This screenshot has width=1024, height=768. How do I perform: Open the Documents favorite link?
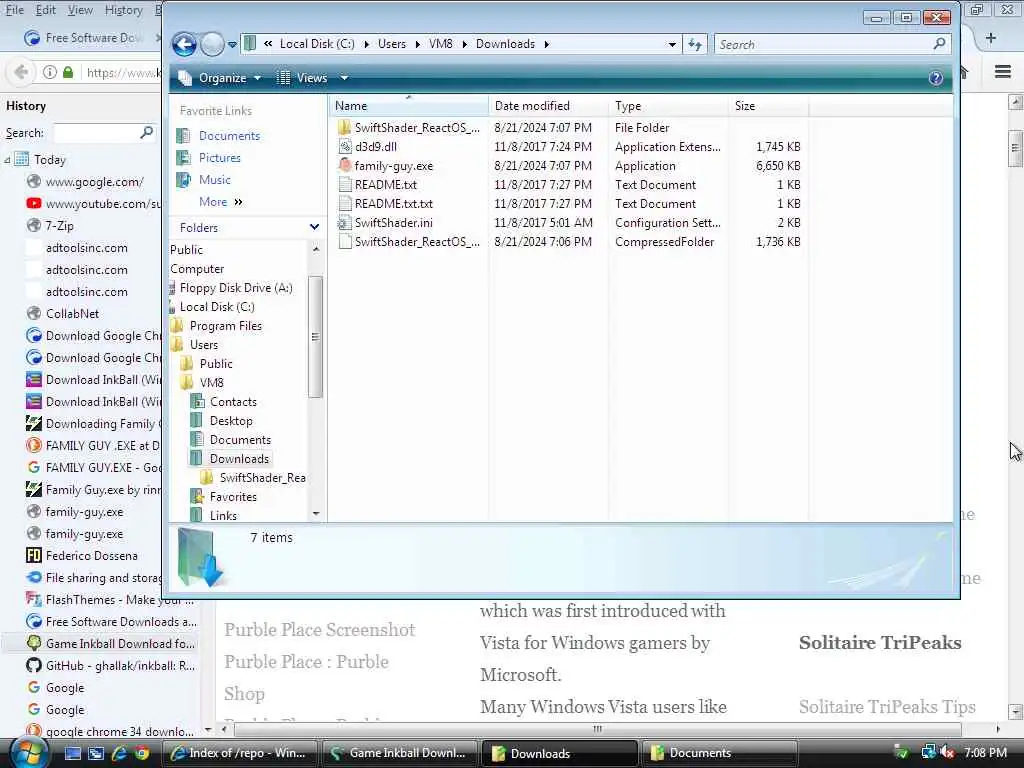pos(229,136)
